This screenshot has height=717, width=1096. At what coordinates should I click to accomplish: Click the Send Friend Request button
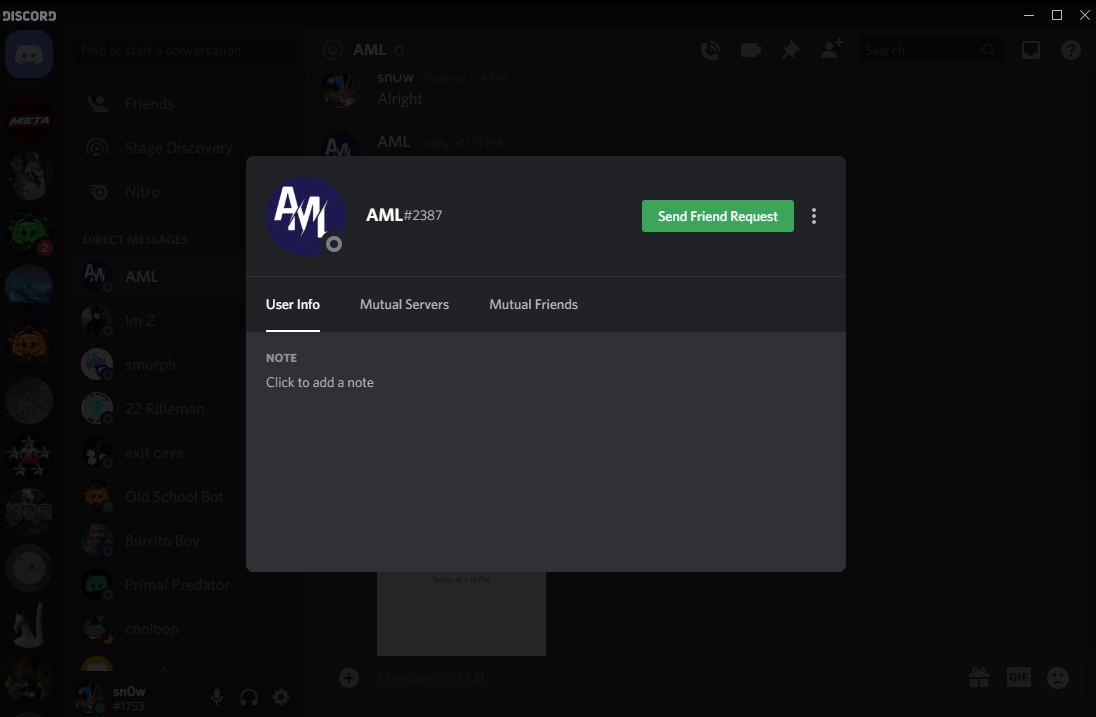tap(717, 216)
